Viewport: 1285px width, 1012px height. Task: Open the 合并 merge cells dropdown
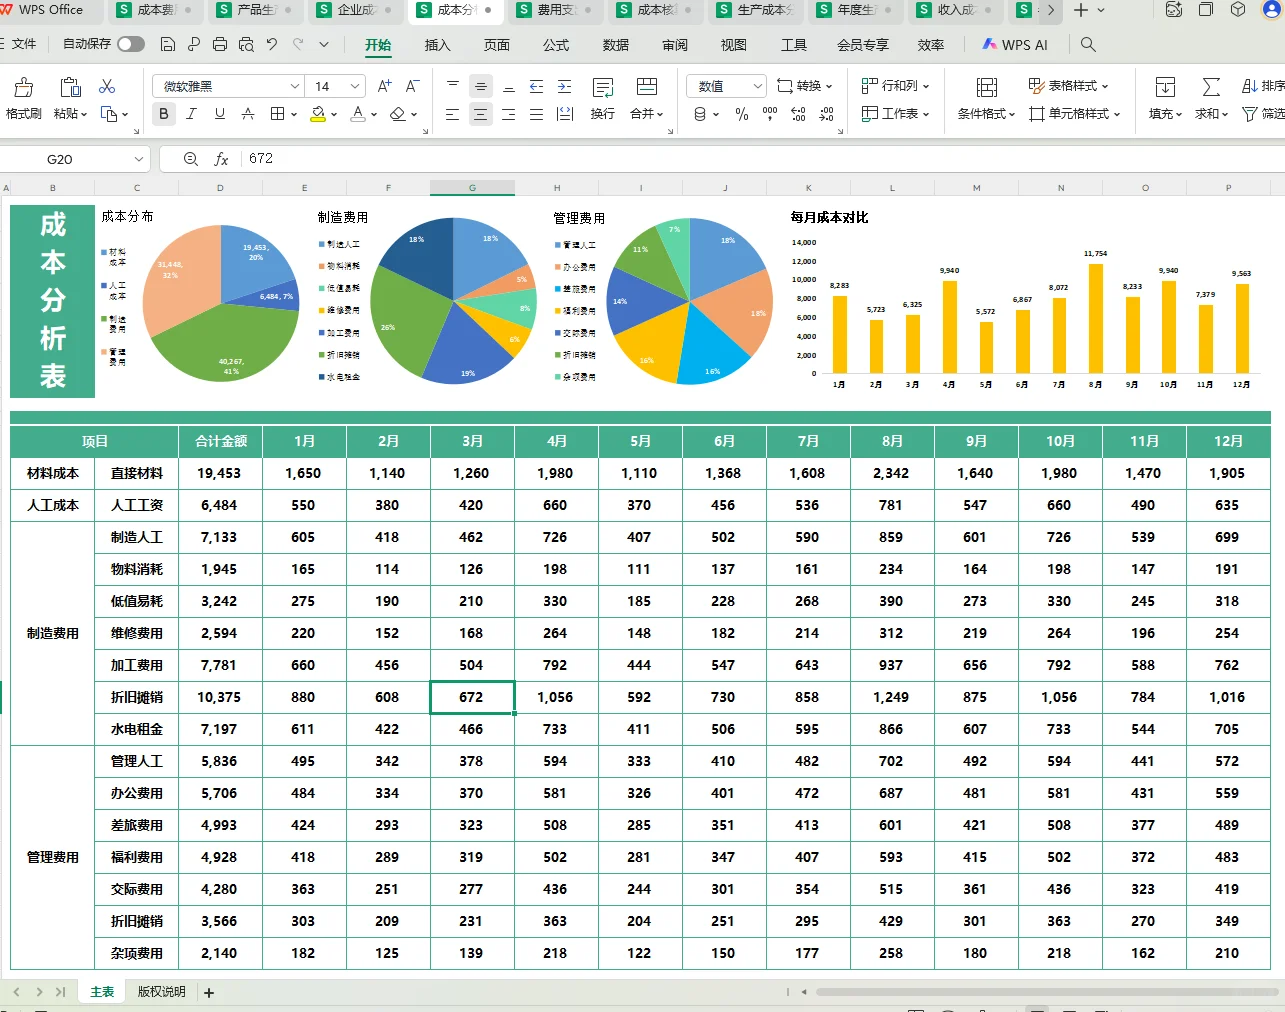pos(647,114)
